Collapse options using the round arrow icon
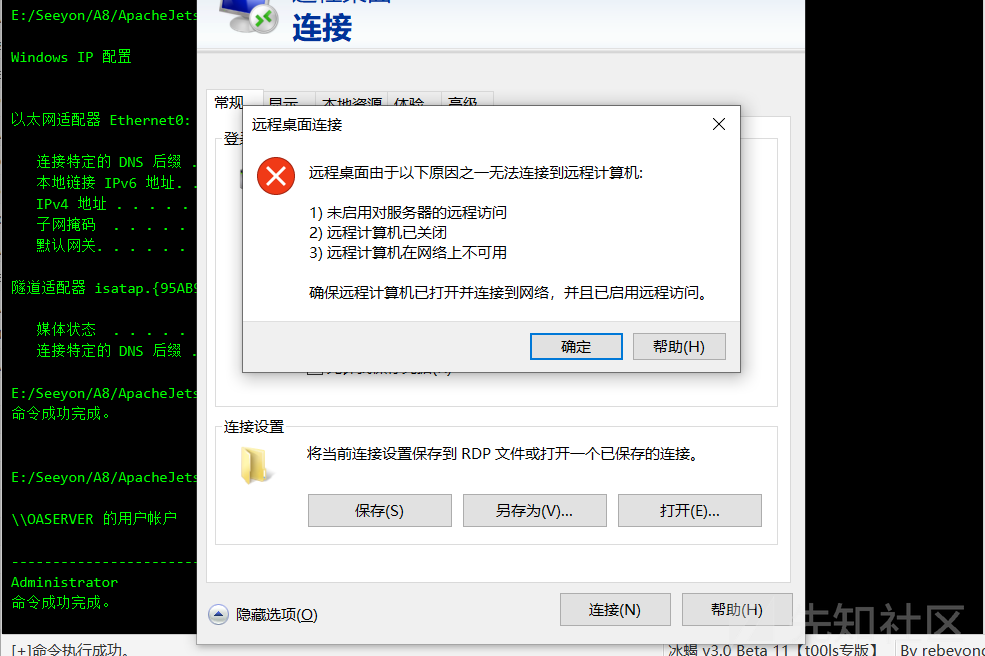The image size is (985, 656). [x=219, y=614]
